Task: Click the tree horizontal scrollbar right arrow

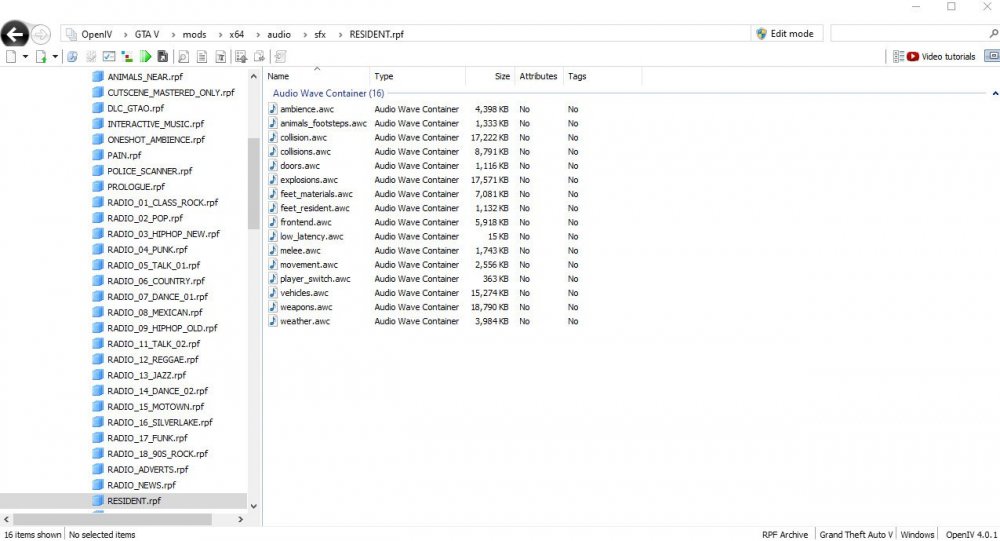Action: point(240,519)
